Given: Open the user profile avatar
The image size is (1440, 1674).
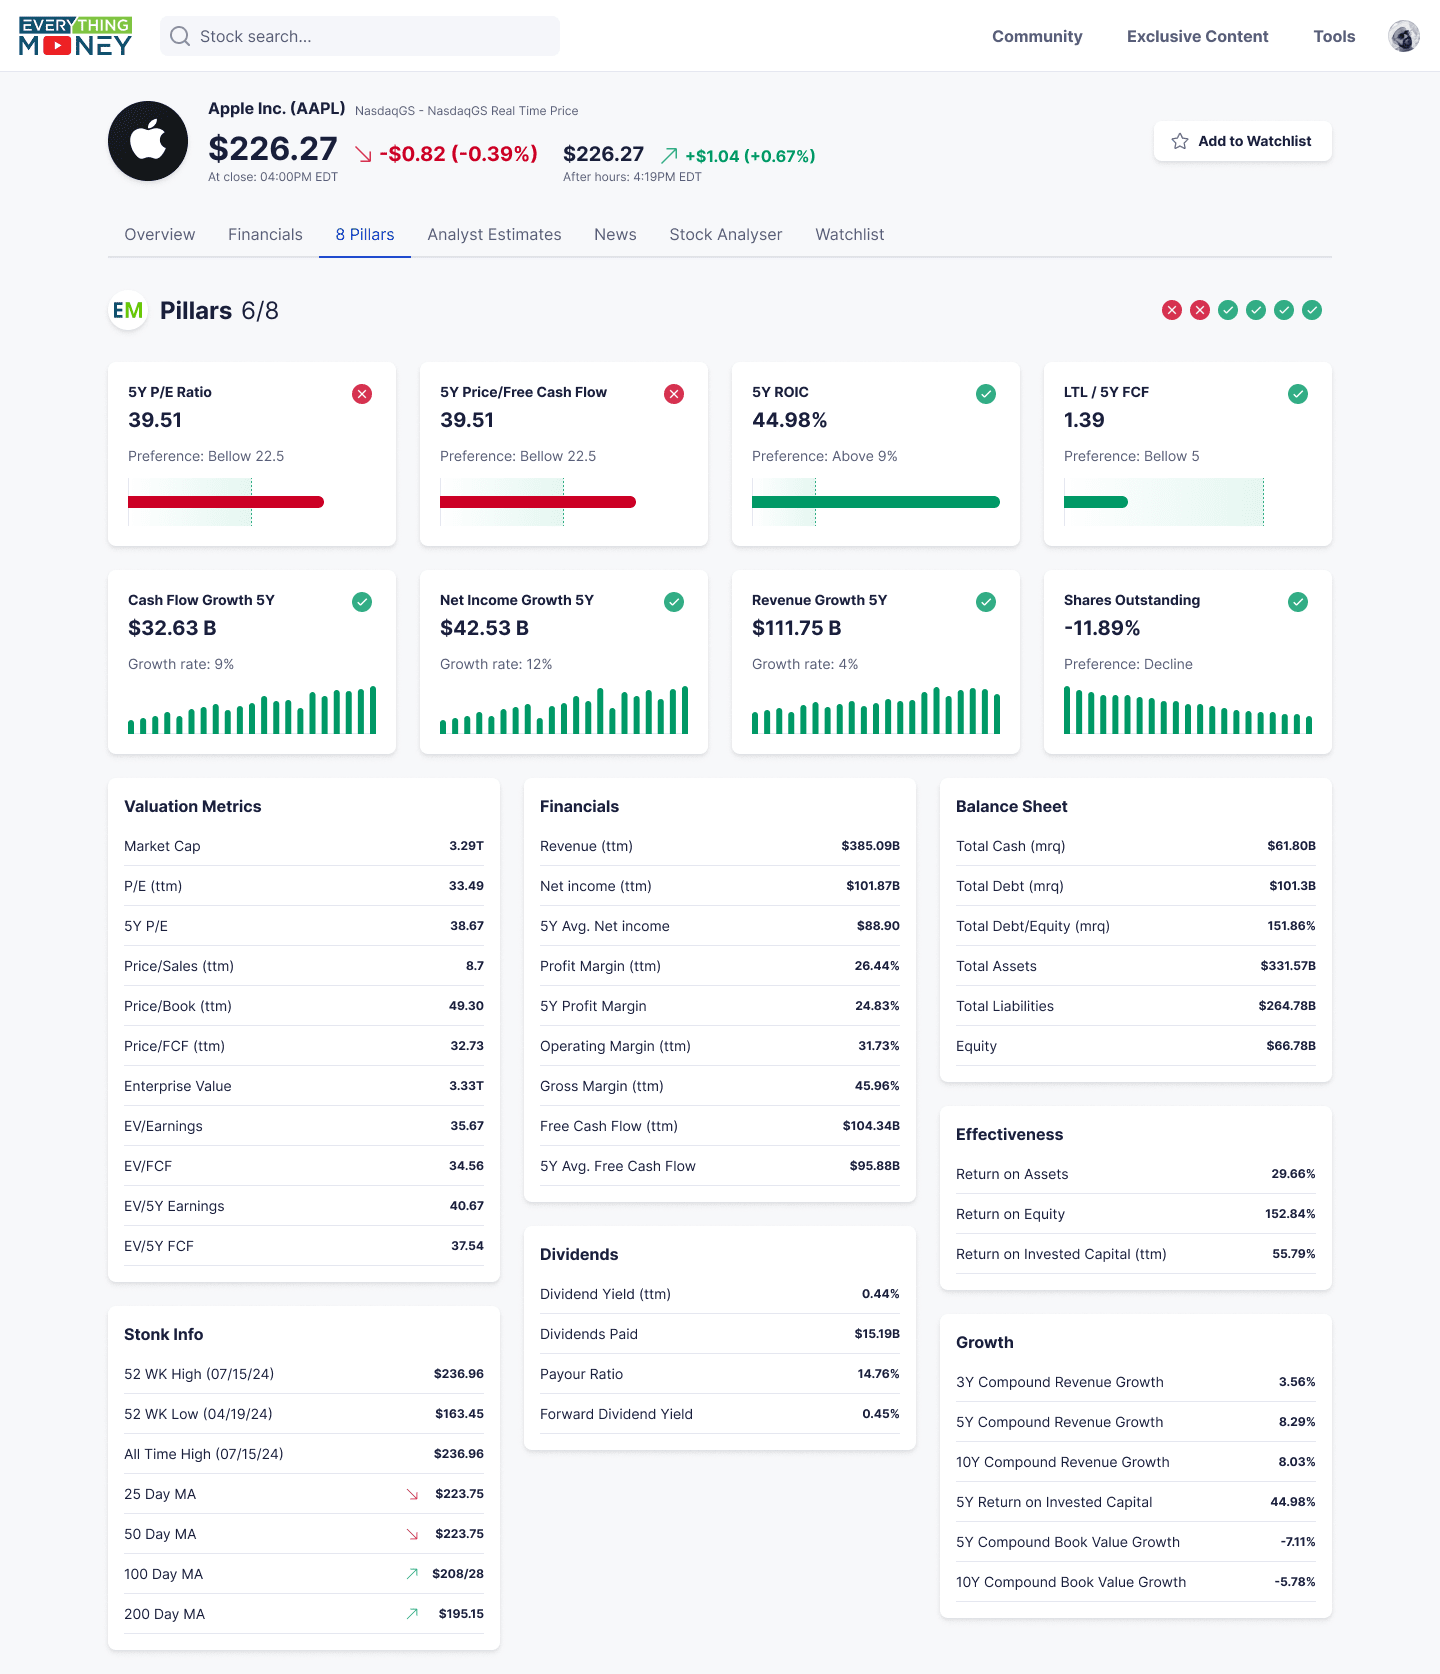Looking at the screenshot, I should (1404, 36).
